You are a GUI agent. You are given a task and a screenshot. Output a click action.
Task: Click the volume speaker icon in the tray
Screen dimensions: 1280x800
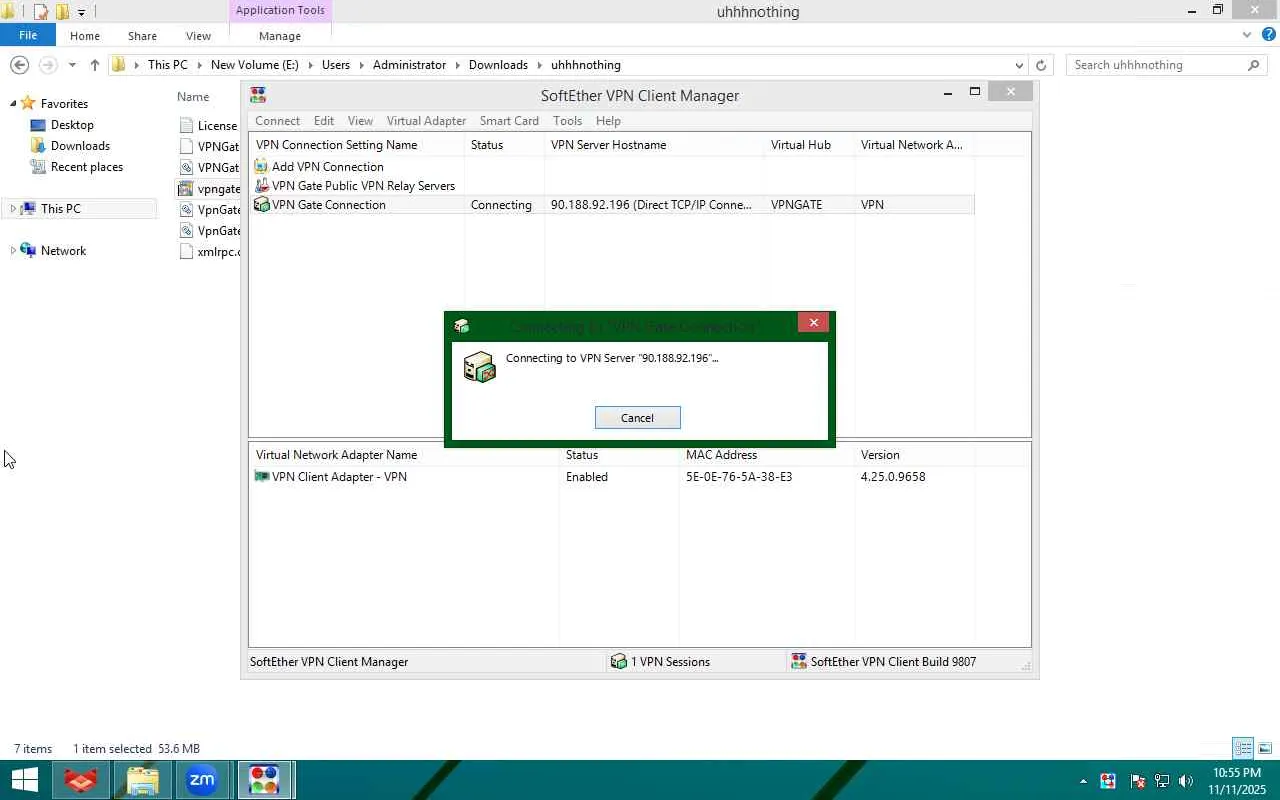coord(1186,781)
